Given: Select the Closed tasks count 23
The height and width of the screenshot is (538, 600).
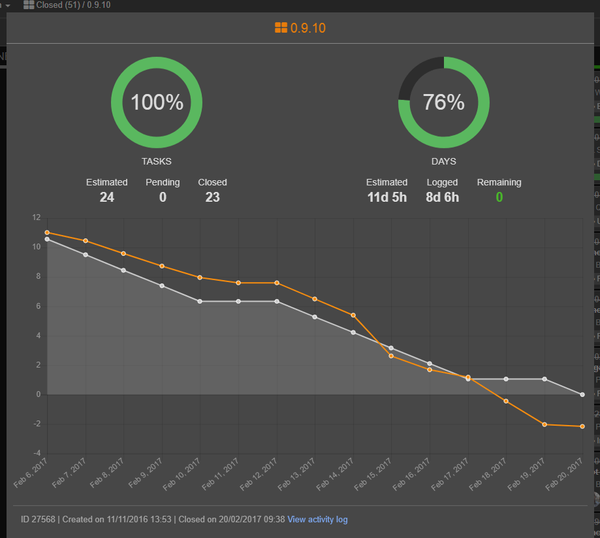Looking at the screenshot, I should 212,198.
